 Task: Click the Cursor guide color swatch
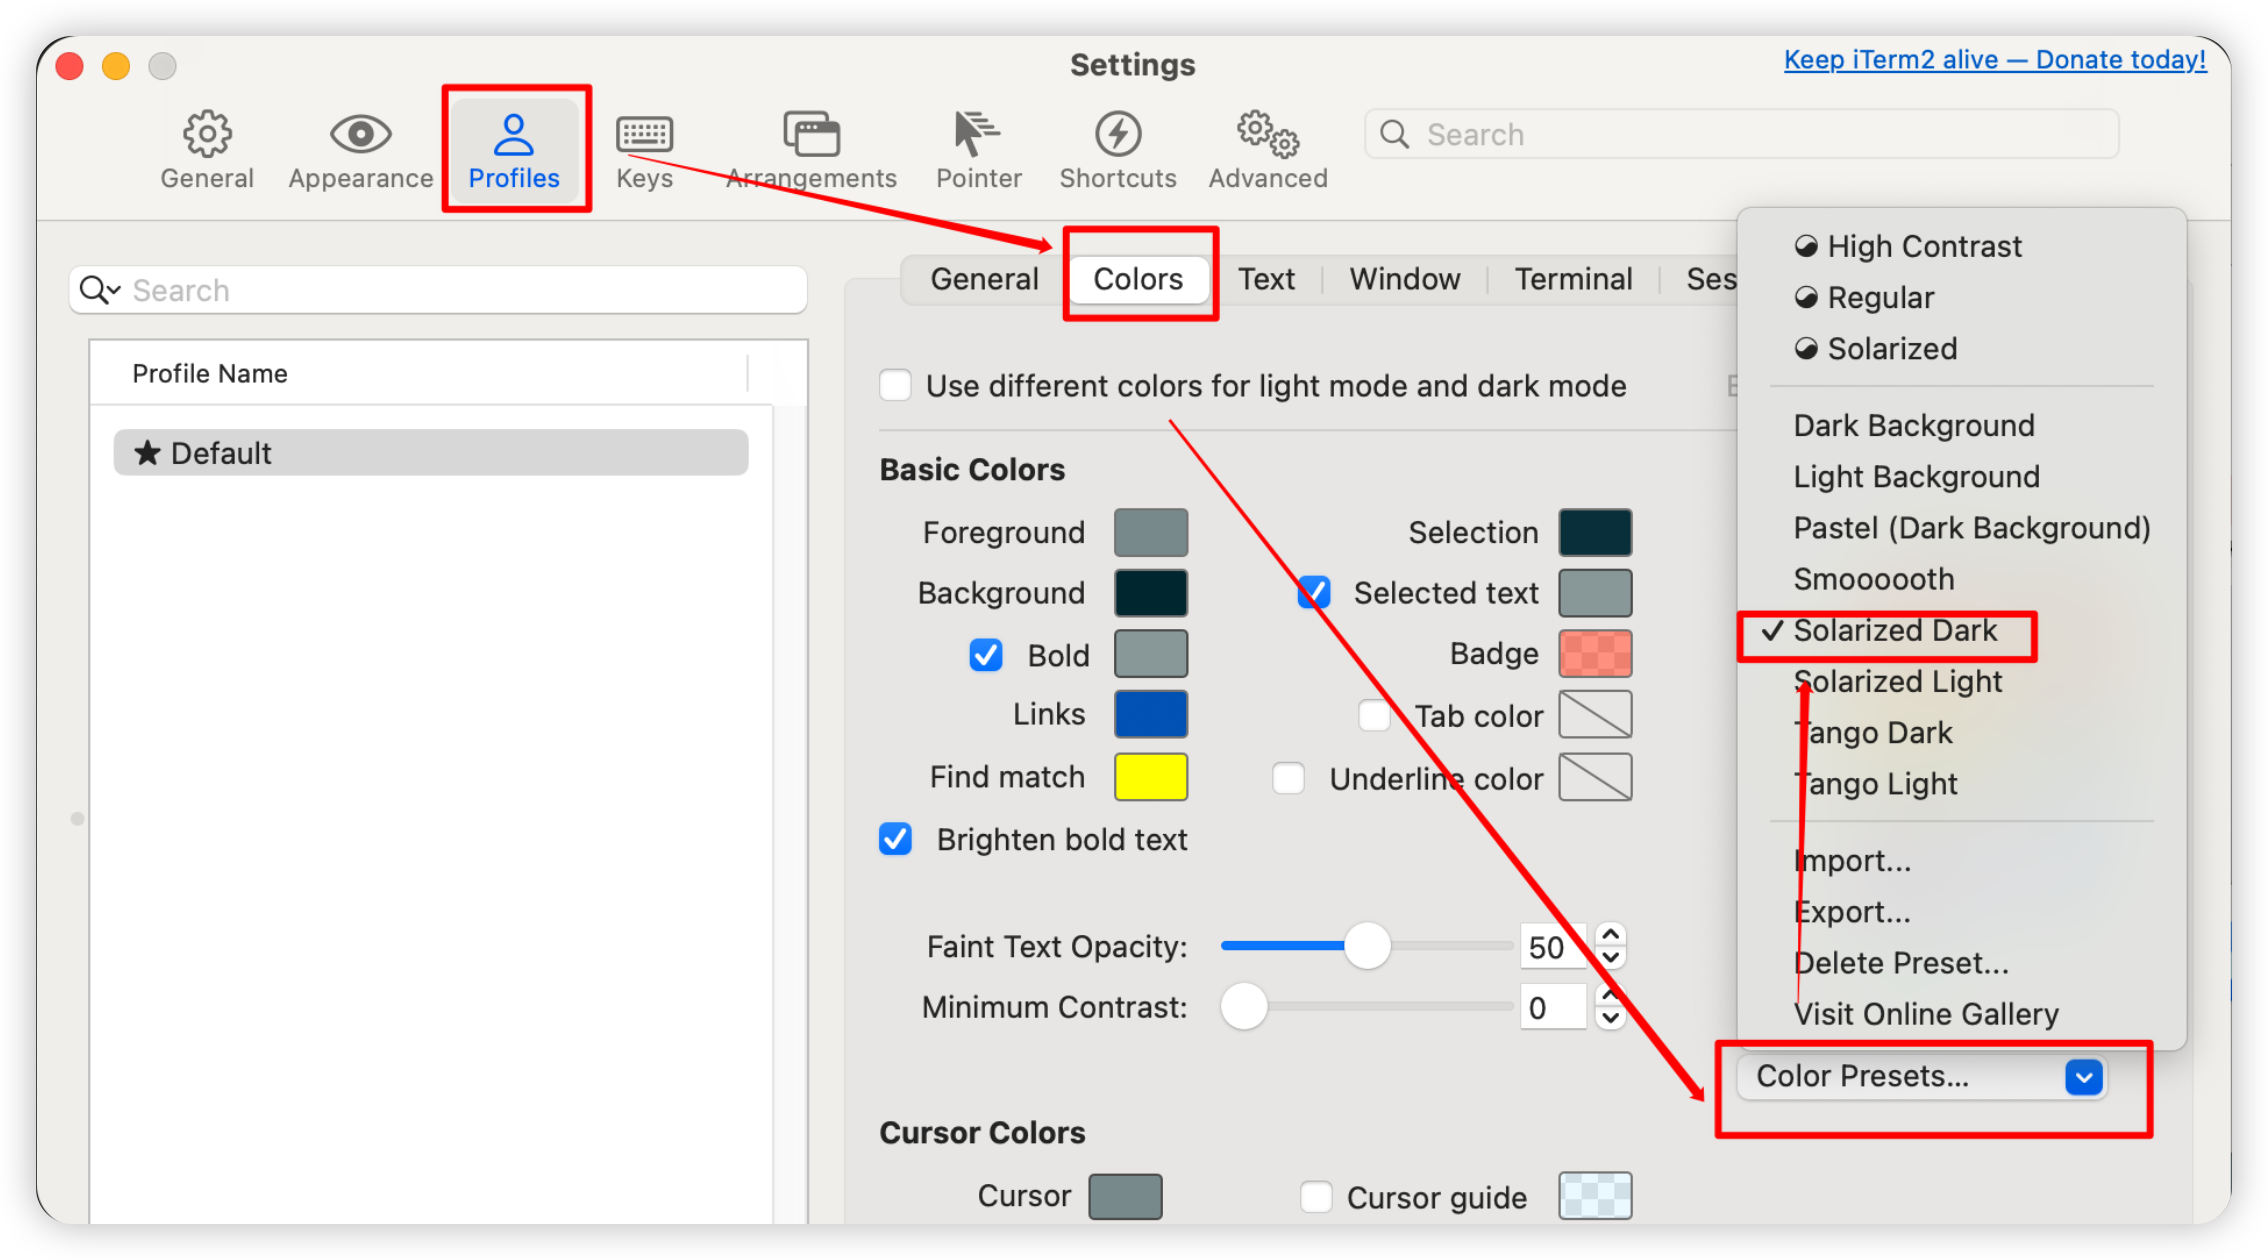pos(1595,1196)
